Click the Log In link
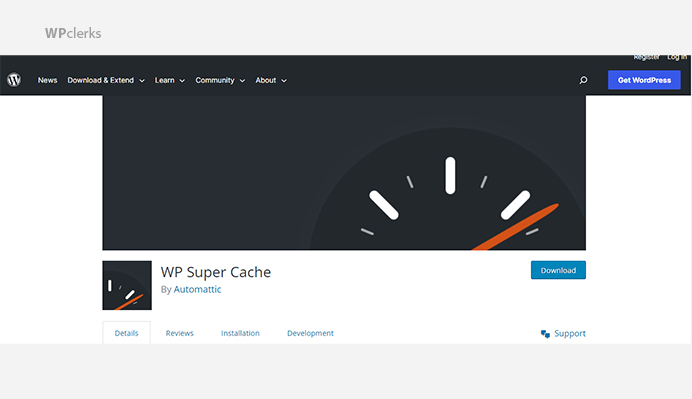 (677, 57)
